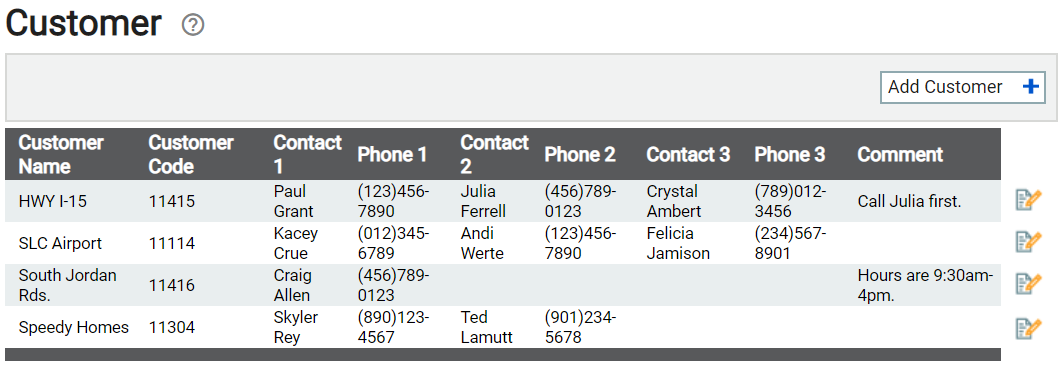The height and width of the screenshot is (368, 1063).
Task: Edit the South Jordan Rds. customer record
Action: (1028, 285)
